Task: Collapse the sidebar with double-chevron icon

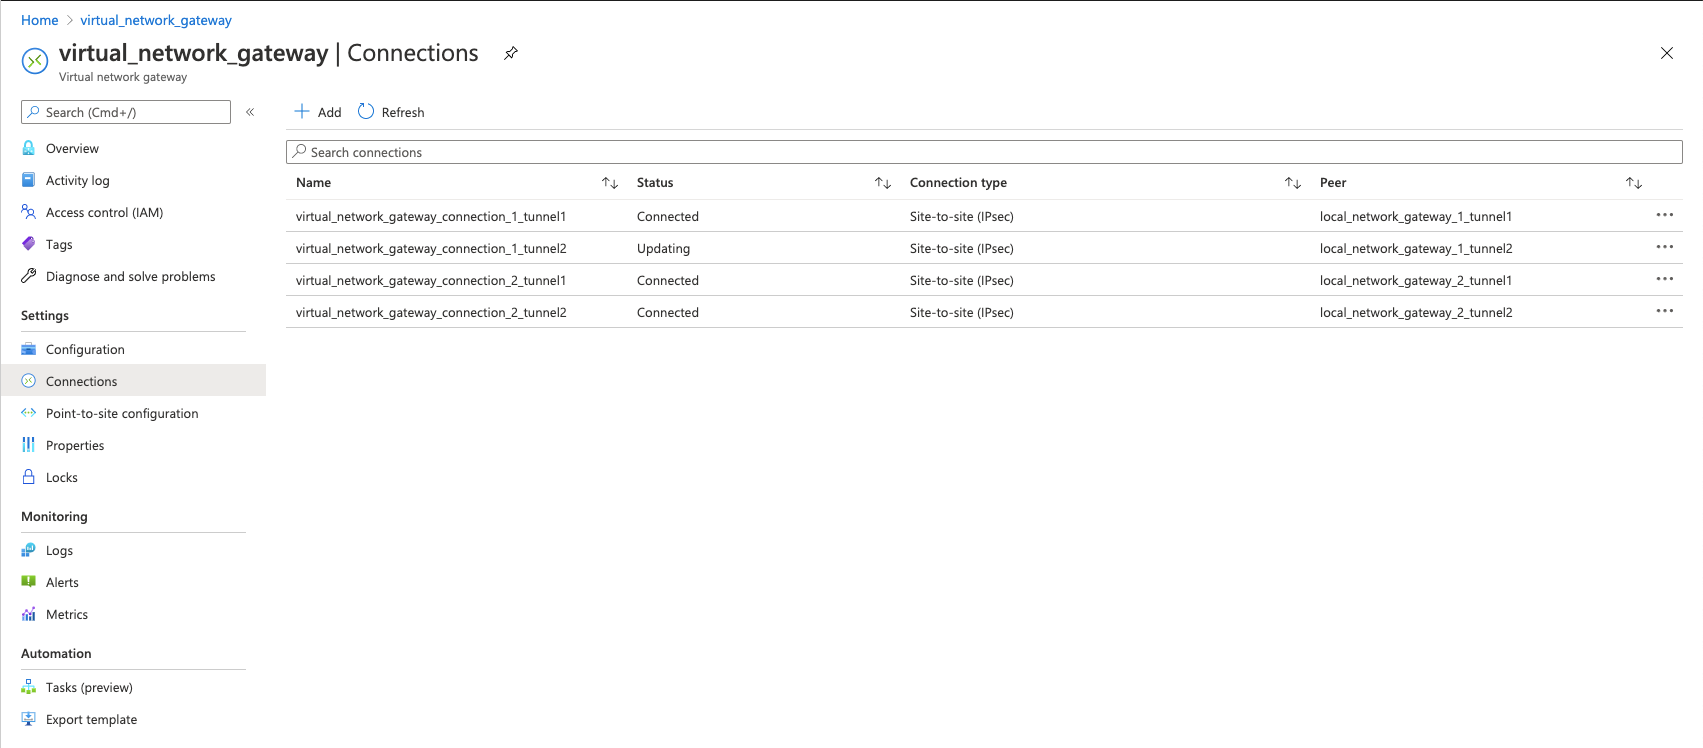Action: [250, 112]
